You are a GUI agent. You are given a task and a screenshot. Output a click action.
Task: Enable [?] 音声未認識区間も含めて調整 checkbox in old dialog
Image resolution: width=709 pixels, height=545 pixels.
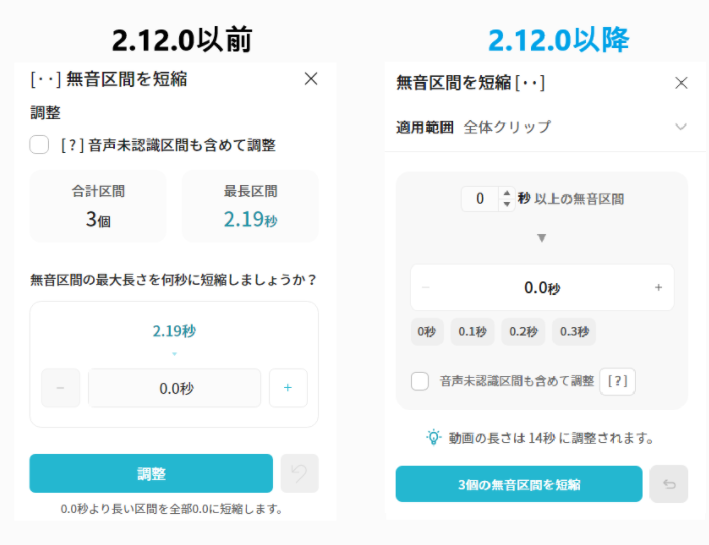click(39, 145)
